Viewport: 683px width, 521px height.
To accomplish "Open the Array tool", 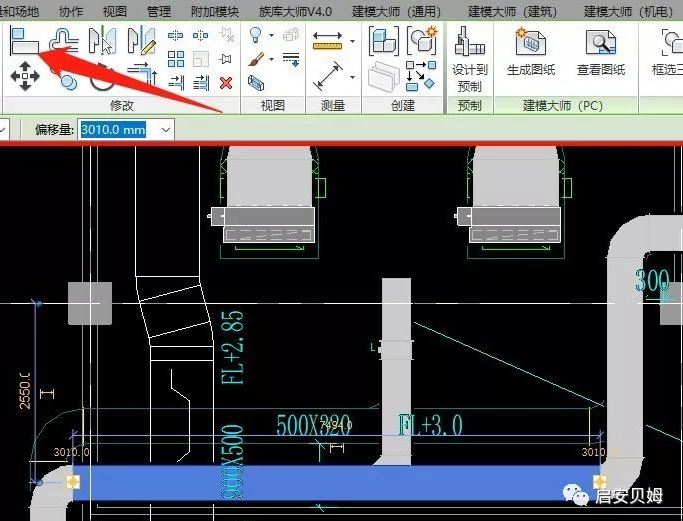I will pyautogui.click(x=176, y=59).
